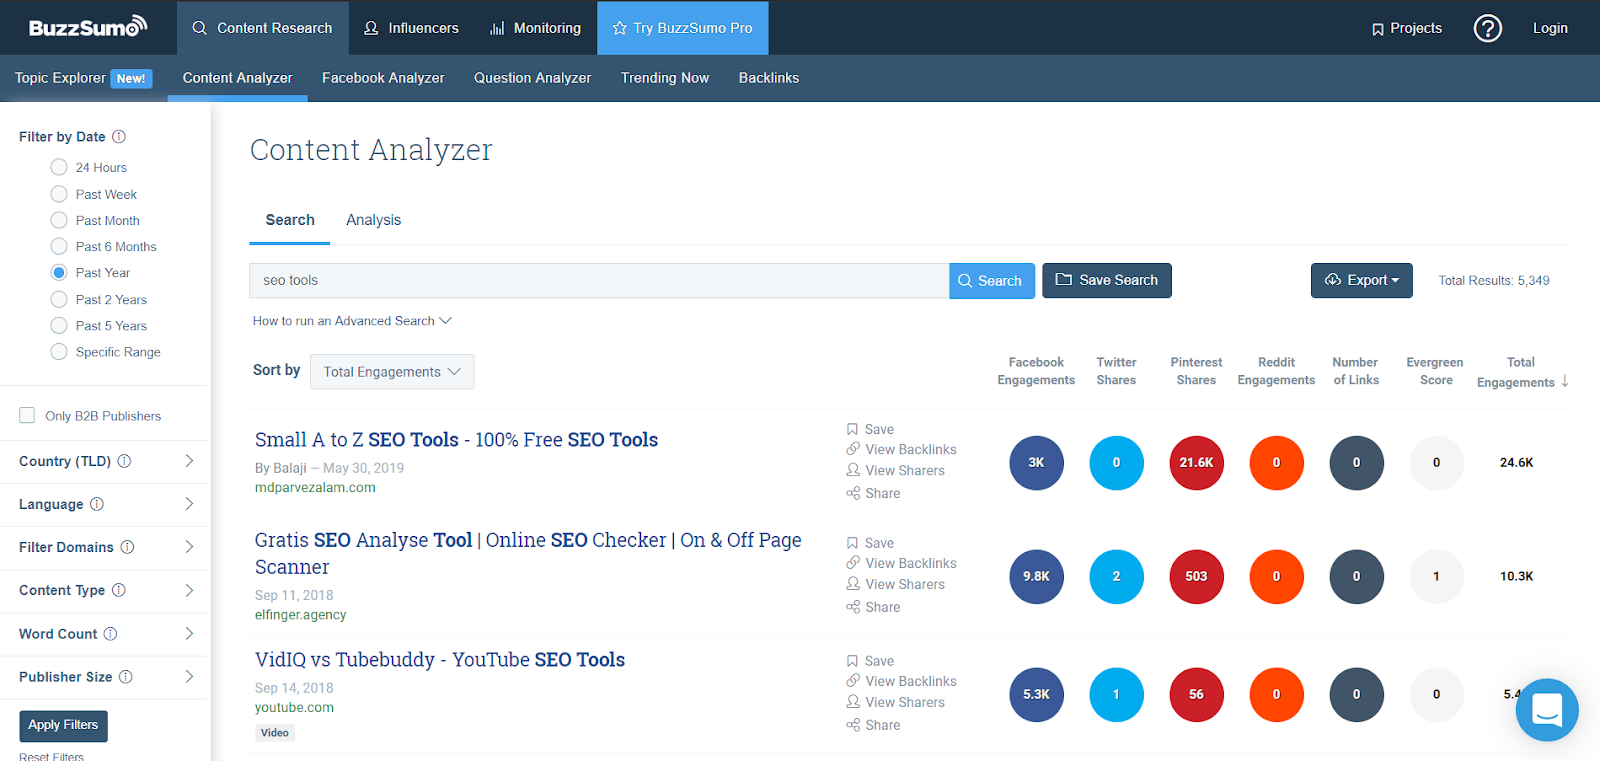Switch to Facebook Analyzer tab

(x=383, y=78)
